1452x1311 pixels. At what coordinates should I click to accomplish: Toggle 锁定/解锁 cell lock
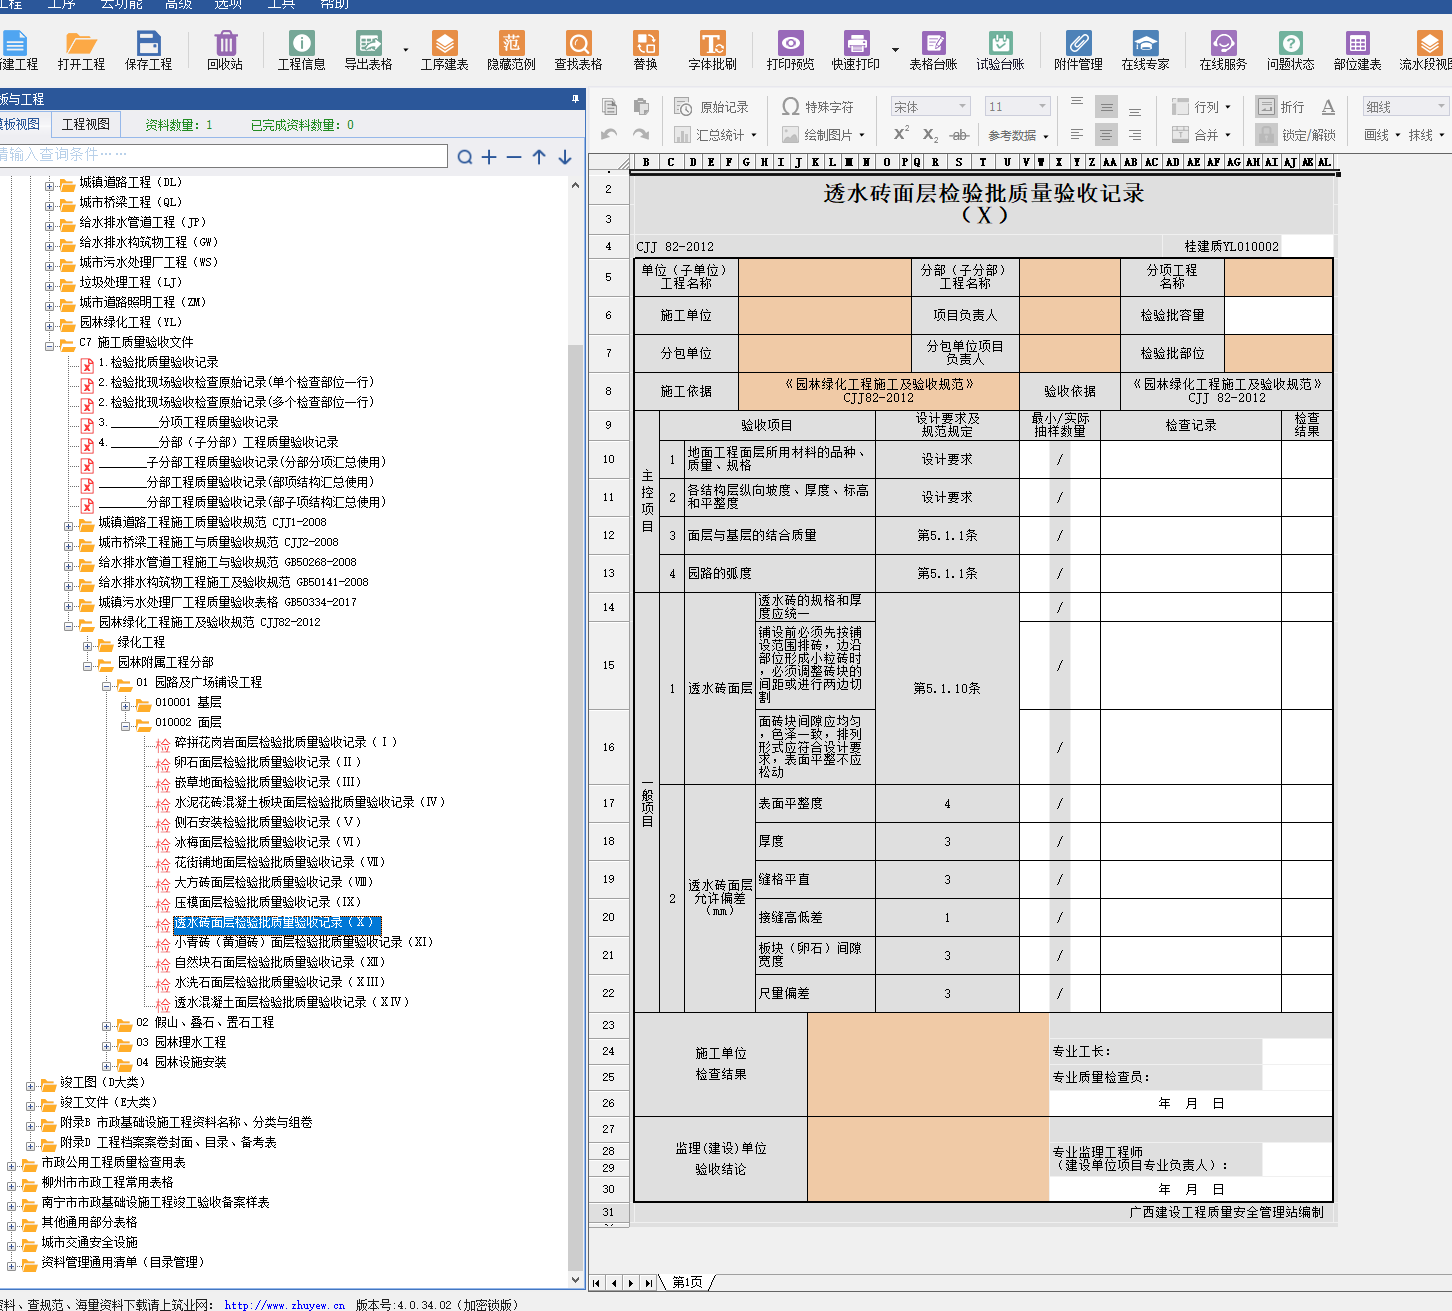click(1296, 135)
